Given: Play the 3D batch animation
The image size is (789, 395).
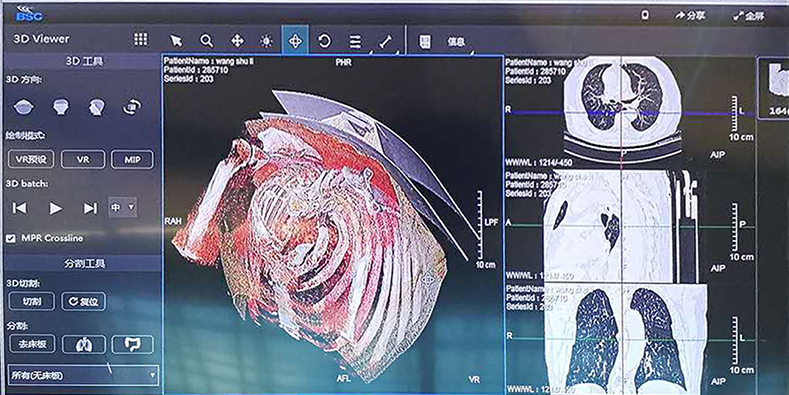Looking at the screenshot, I should [55, 208].
